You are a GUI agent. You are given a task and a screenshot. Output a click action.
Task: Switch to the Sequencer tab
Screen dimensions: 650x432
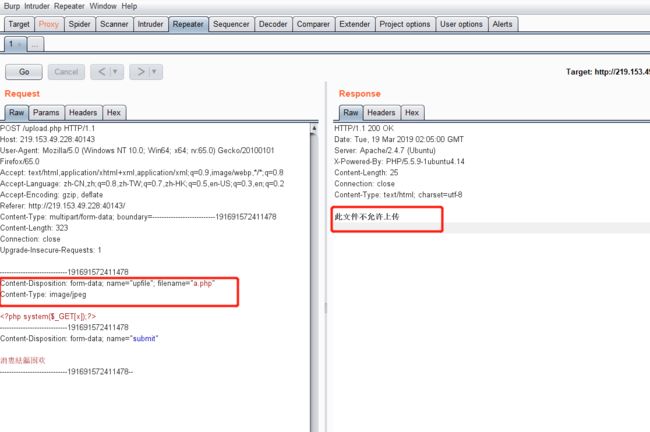point(231,24)
